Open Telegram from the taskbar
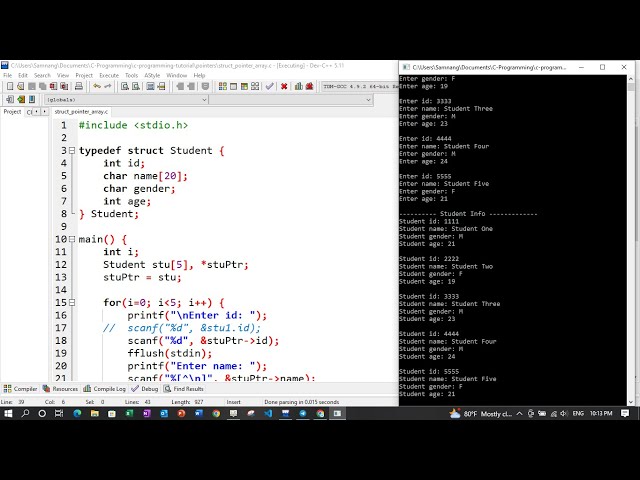 [303, 413]
